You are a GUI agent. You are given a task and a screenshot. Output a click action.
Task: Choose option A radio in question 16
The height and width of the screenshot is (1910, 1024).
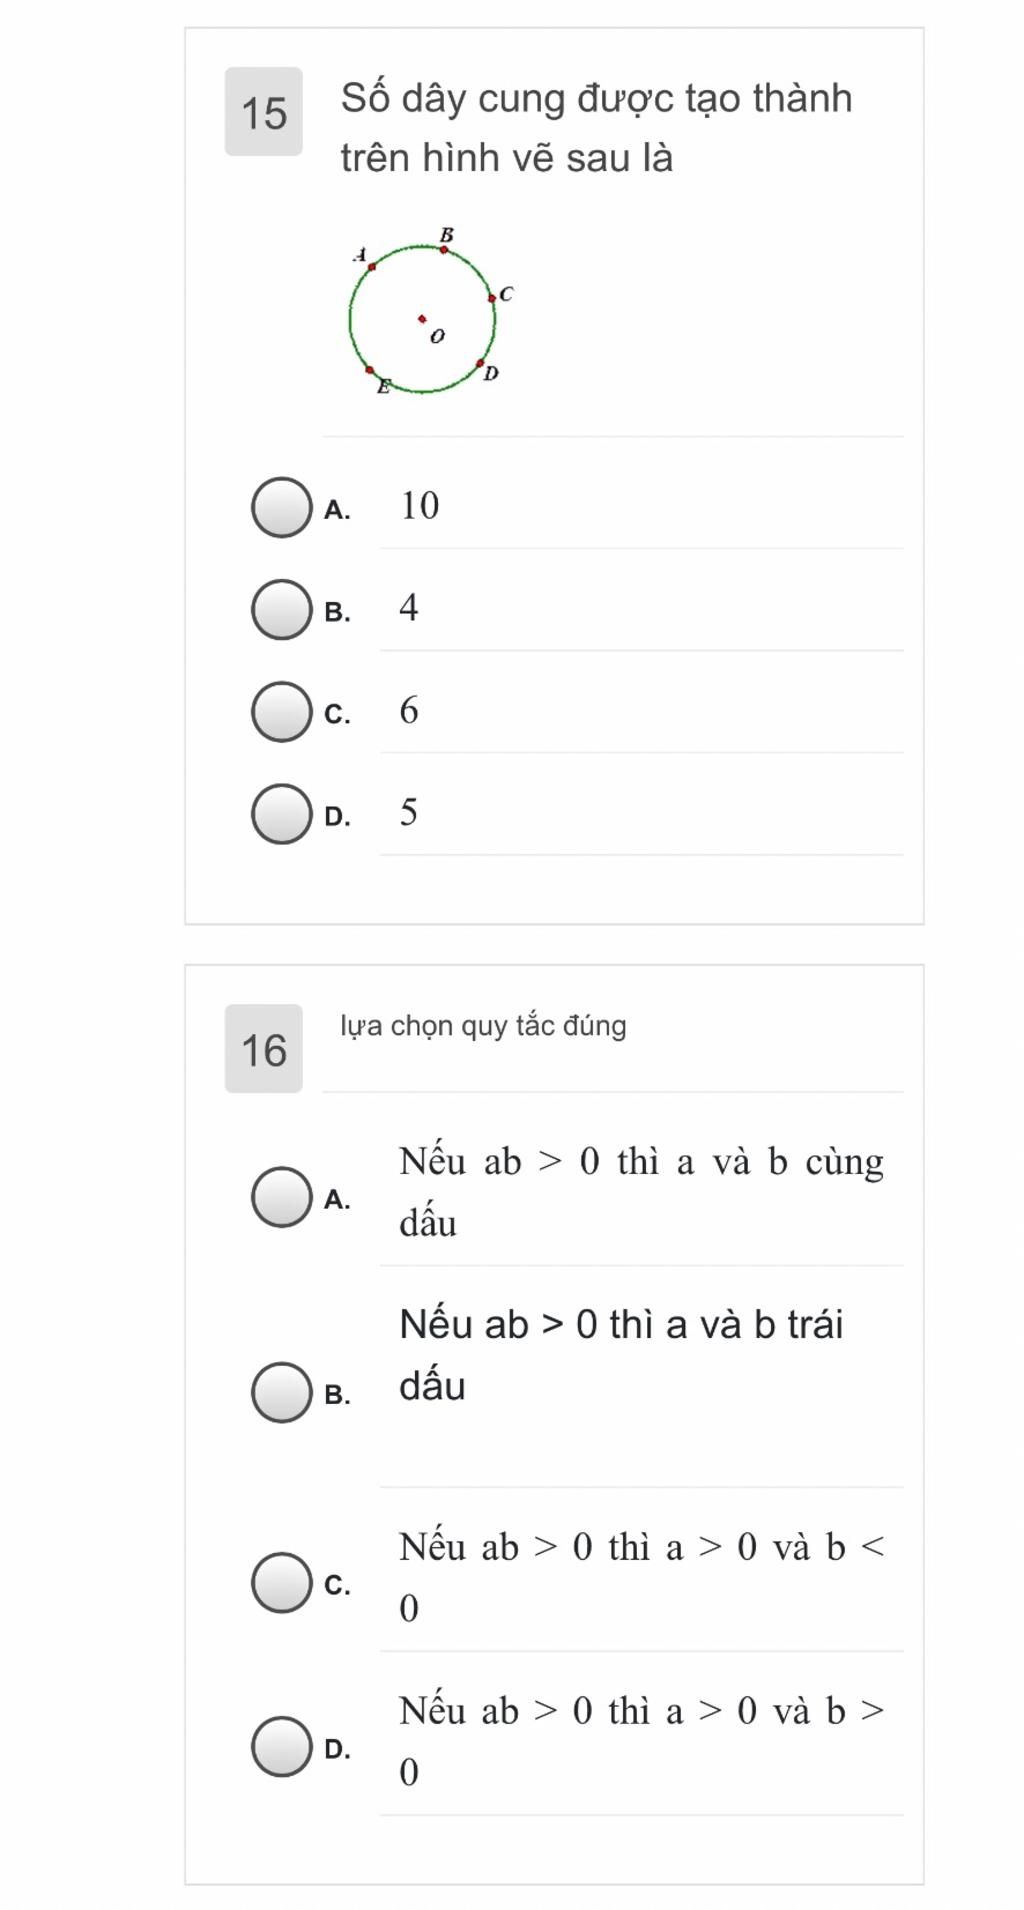[281, 1197]
